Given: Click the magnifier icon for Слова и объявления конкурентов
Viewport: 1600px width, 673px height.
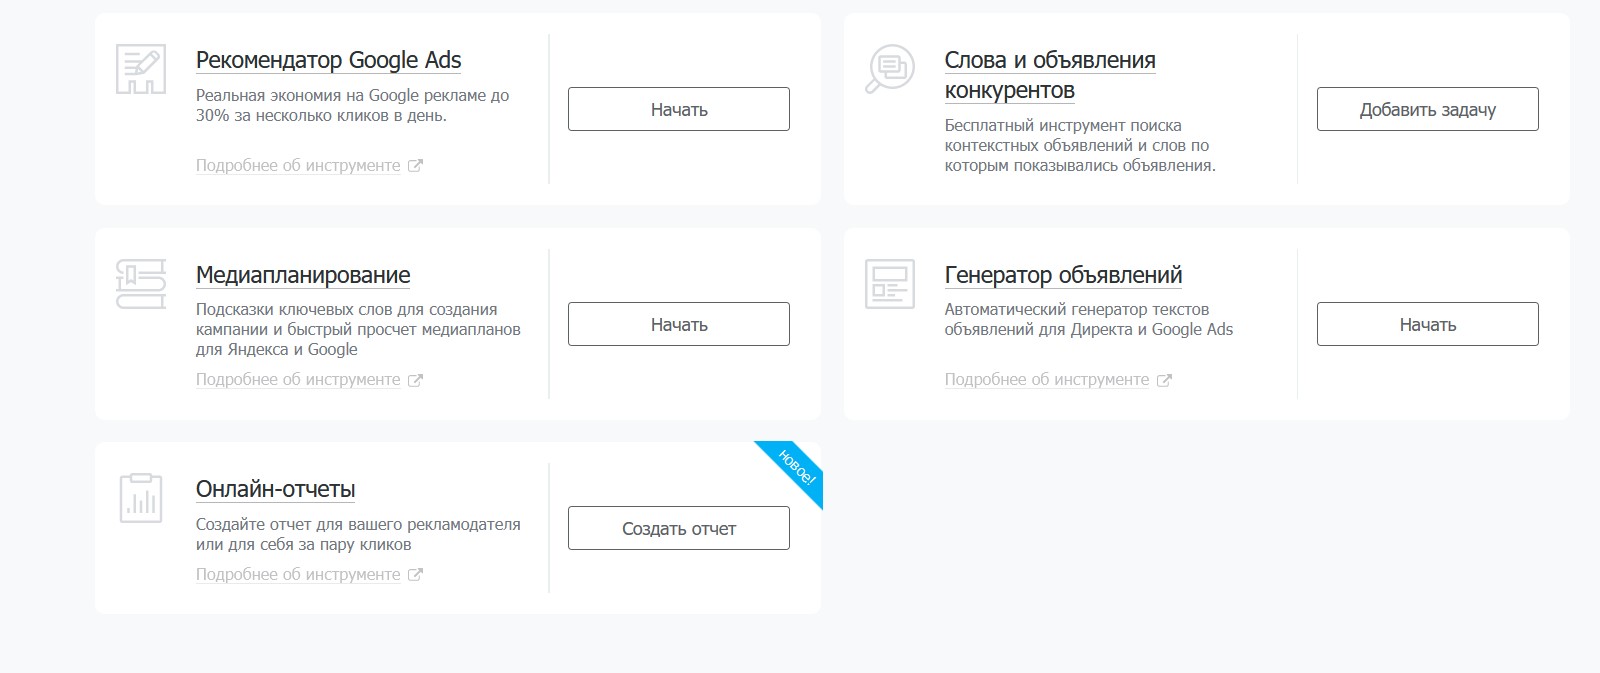Looking at the screenshot, I should coord(889,69).
